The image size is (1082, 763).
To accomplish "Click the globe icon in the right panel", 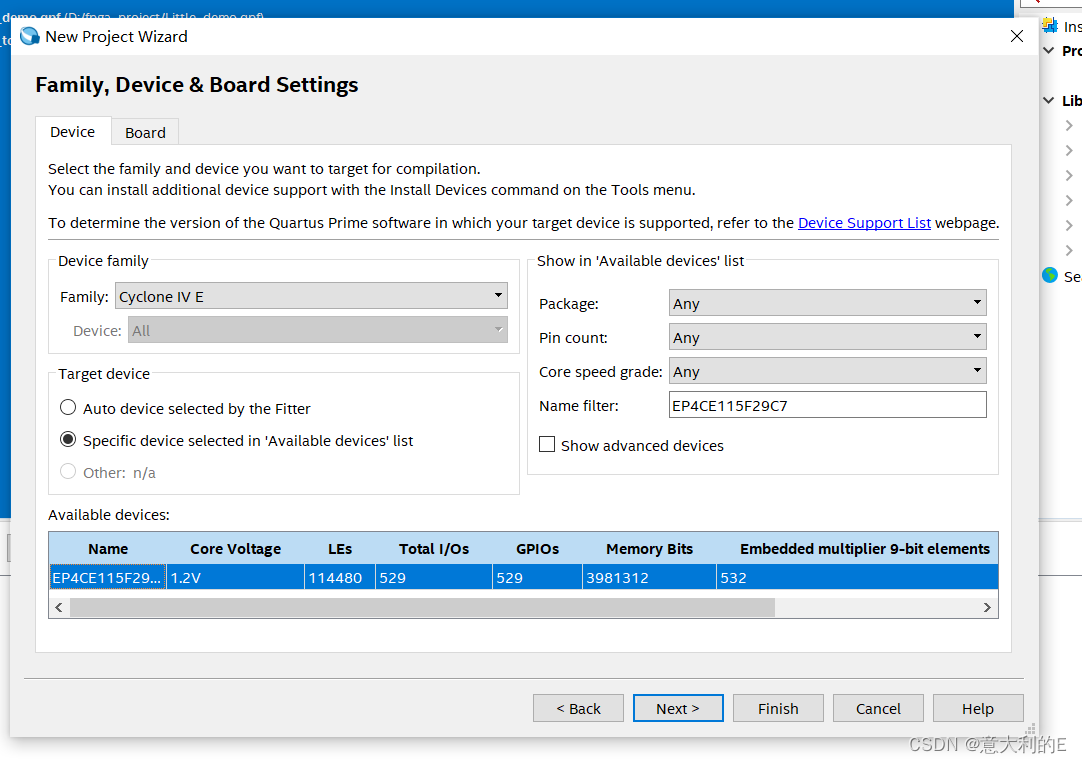I will [x=1049, y=275].
